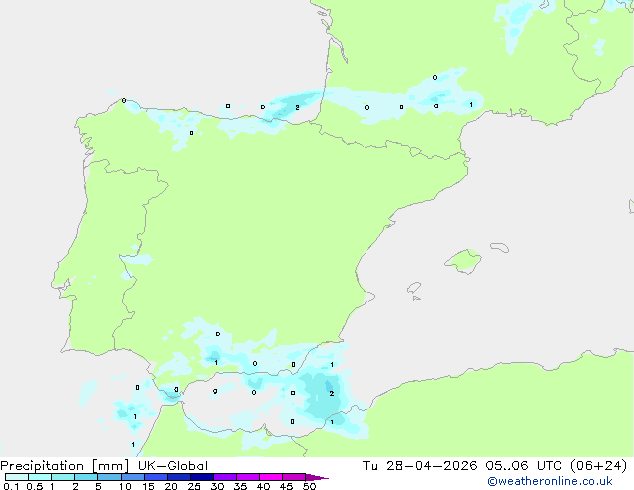Pick the 35–40 mm legend swatch
This screenshot has height=490, width=634.
[248, 477]
